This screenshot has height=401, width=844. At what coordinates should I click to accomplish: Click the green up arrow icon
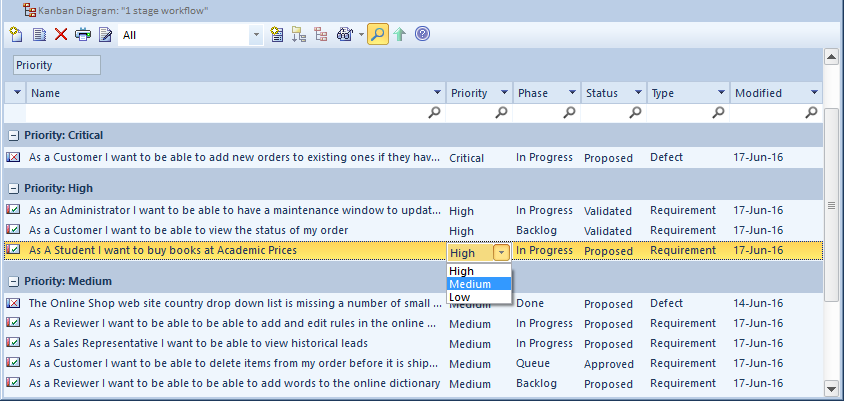(x=400, y=35)
